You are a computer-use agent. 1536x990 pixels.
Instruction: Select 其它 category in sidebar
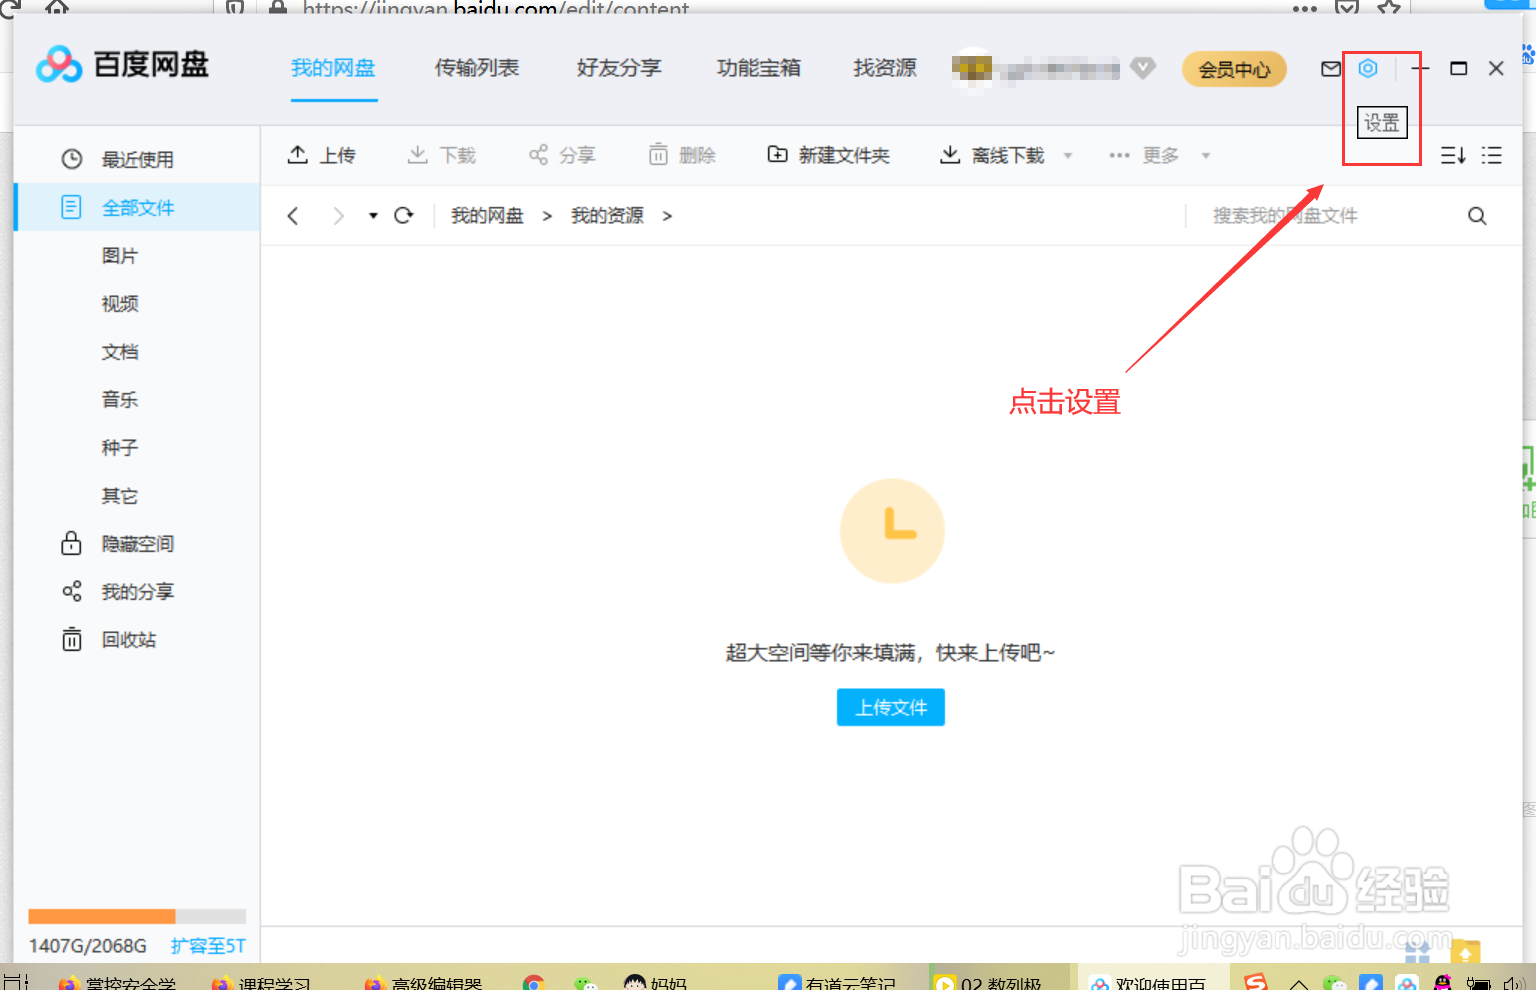[120, 496]
